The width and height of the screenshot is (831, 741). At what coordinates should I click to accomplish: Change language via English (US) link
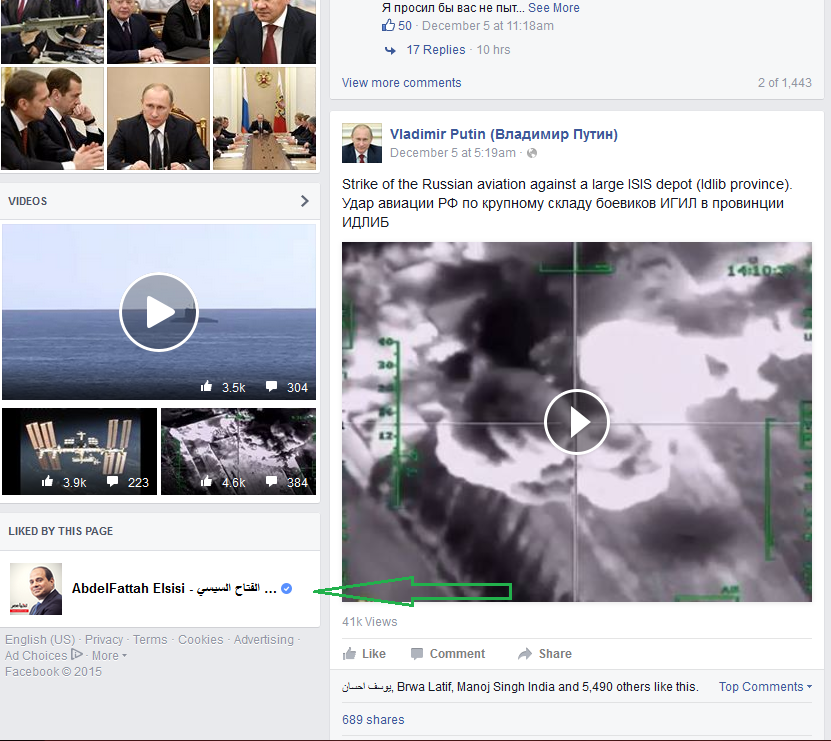40,640
